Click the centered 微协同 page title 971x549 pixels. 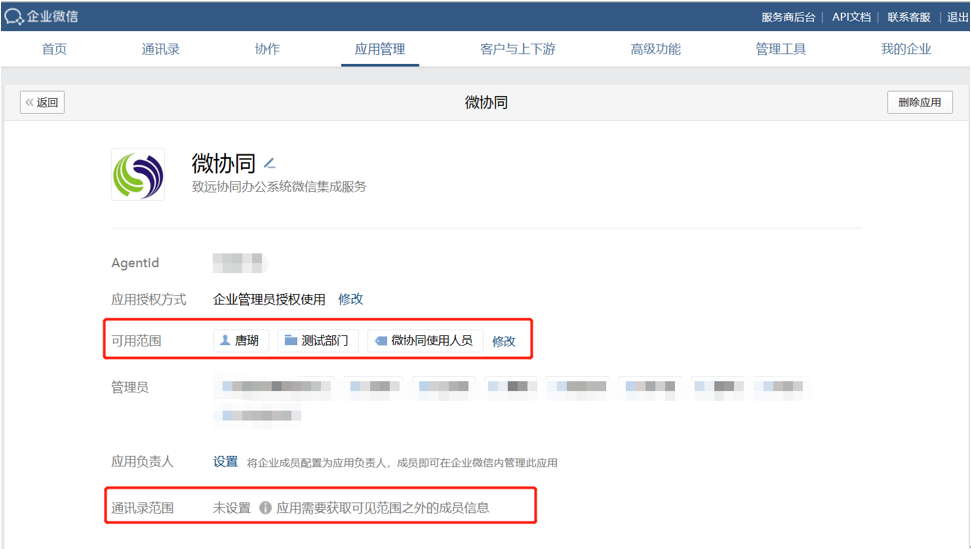(x=486, y=102)
